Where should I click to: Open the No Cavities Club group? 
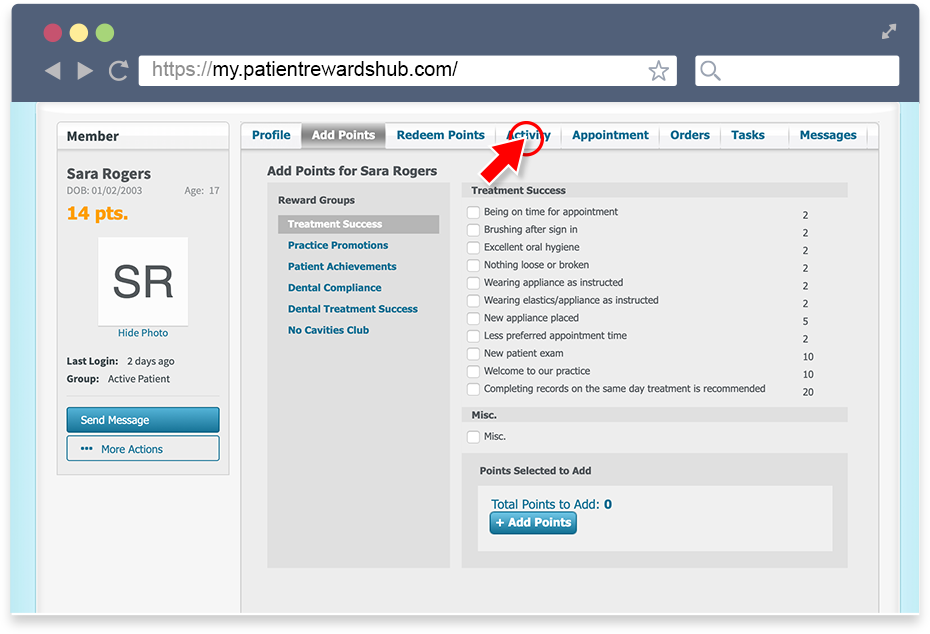click(x=329, y=330)
